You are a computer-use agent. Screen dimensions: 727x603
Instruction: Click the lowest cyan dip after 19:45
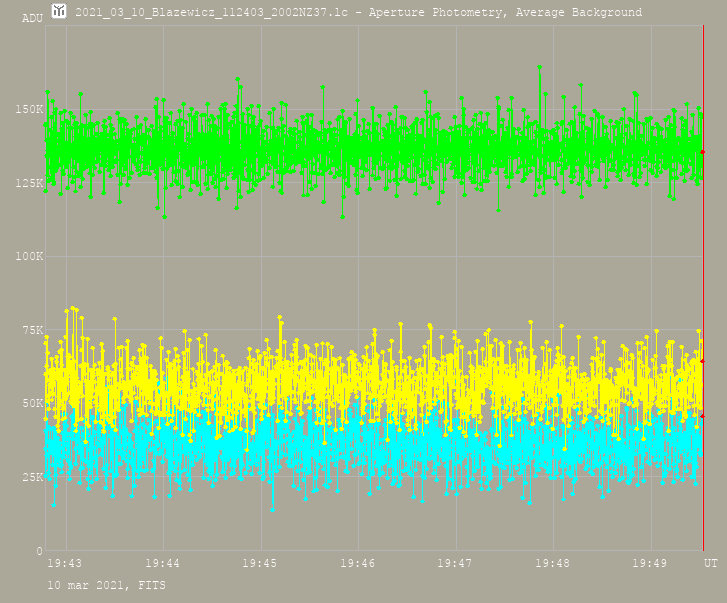pyautogui.click(x=273, y=510)
